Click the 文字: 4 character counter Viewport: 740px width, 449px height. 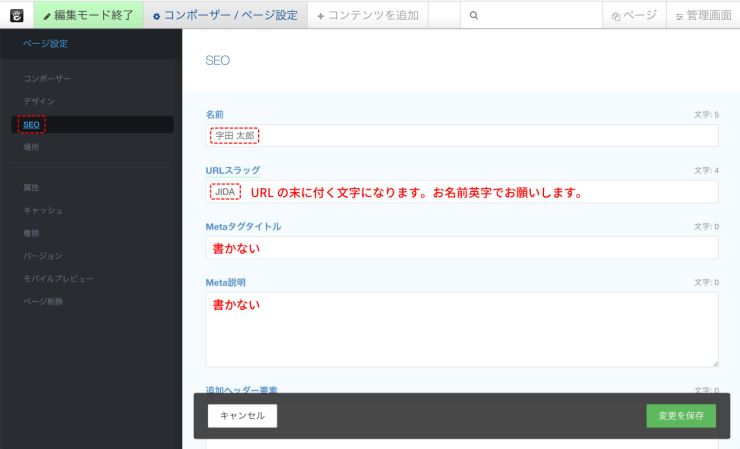[706, 170]
